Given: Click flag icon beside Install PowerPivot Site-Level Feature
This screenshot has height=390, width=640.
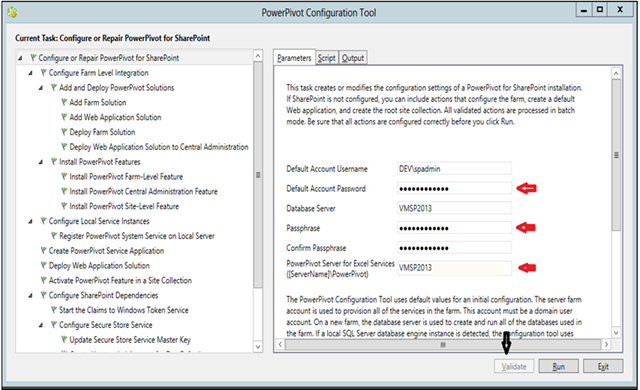Looking at the screenshot, I should click(64, 206).
